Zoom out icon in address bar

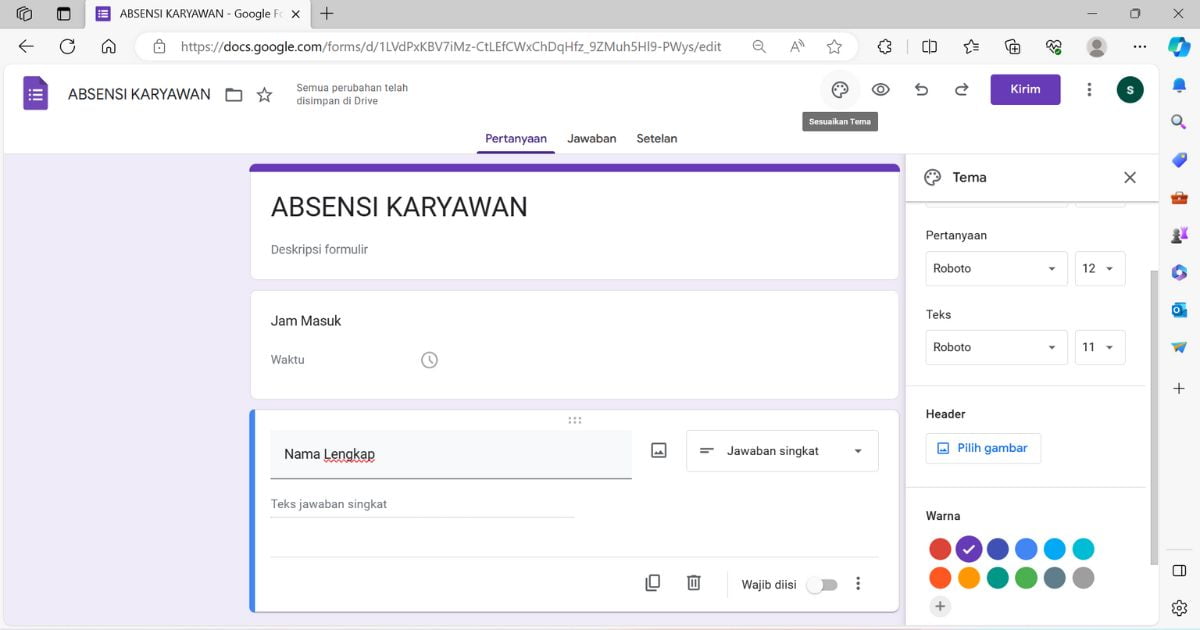click(x=759, y=46)
